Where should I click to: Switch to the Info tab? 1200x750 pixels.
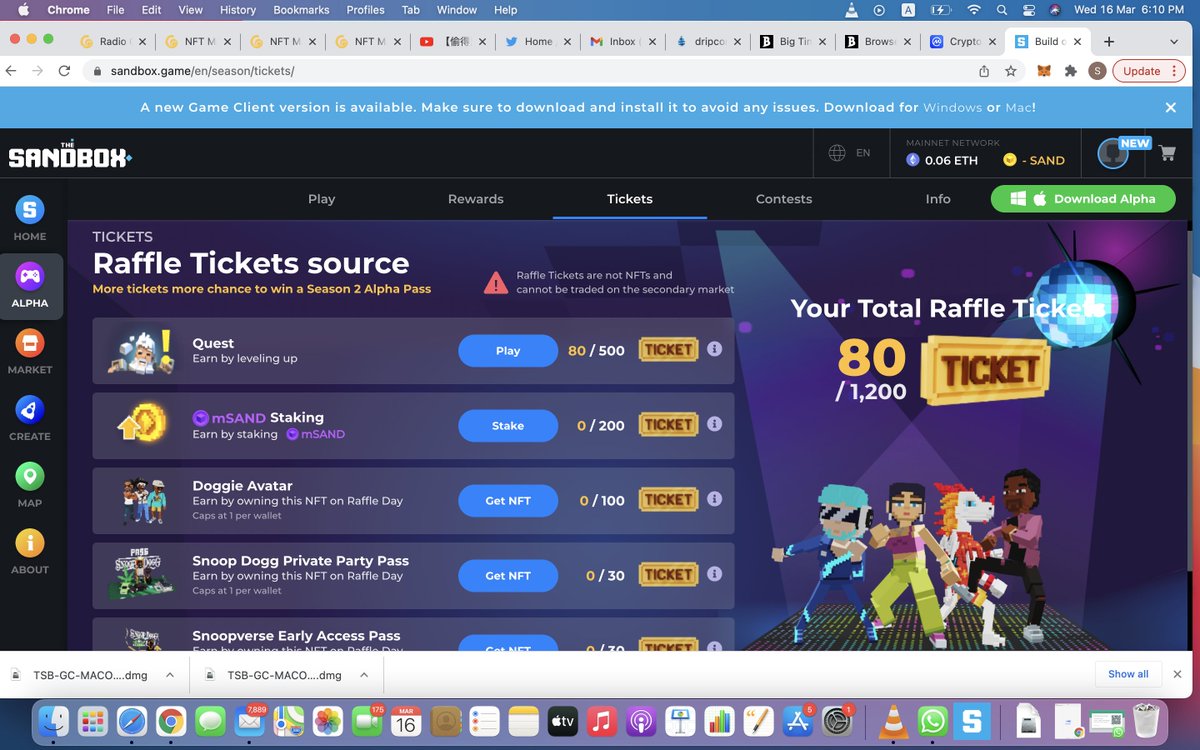[x=938, y=199]
